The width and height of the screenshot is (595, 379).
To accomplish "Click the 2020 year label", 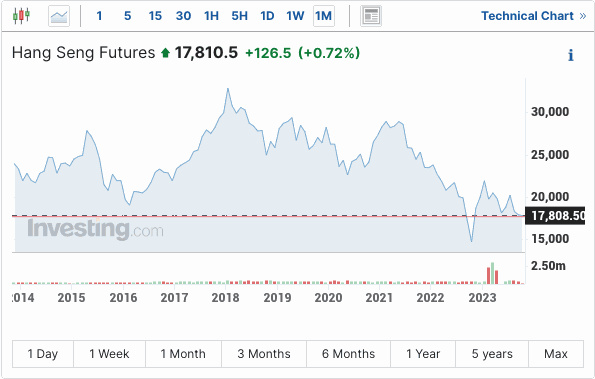I will [x=328, y=297].
